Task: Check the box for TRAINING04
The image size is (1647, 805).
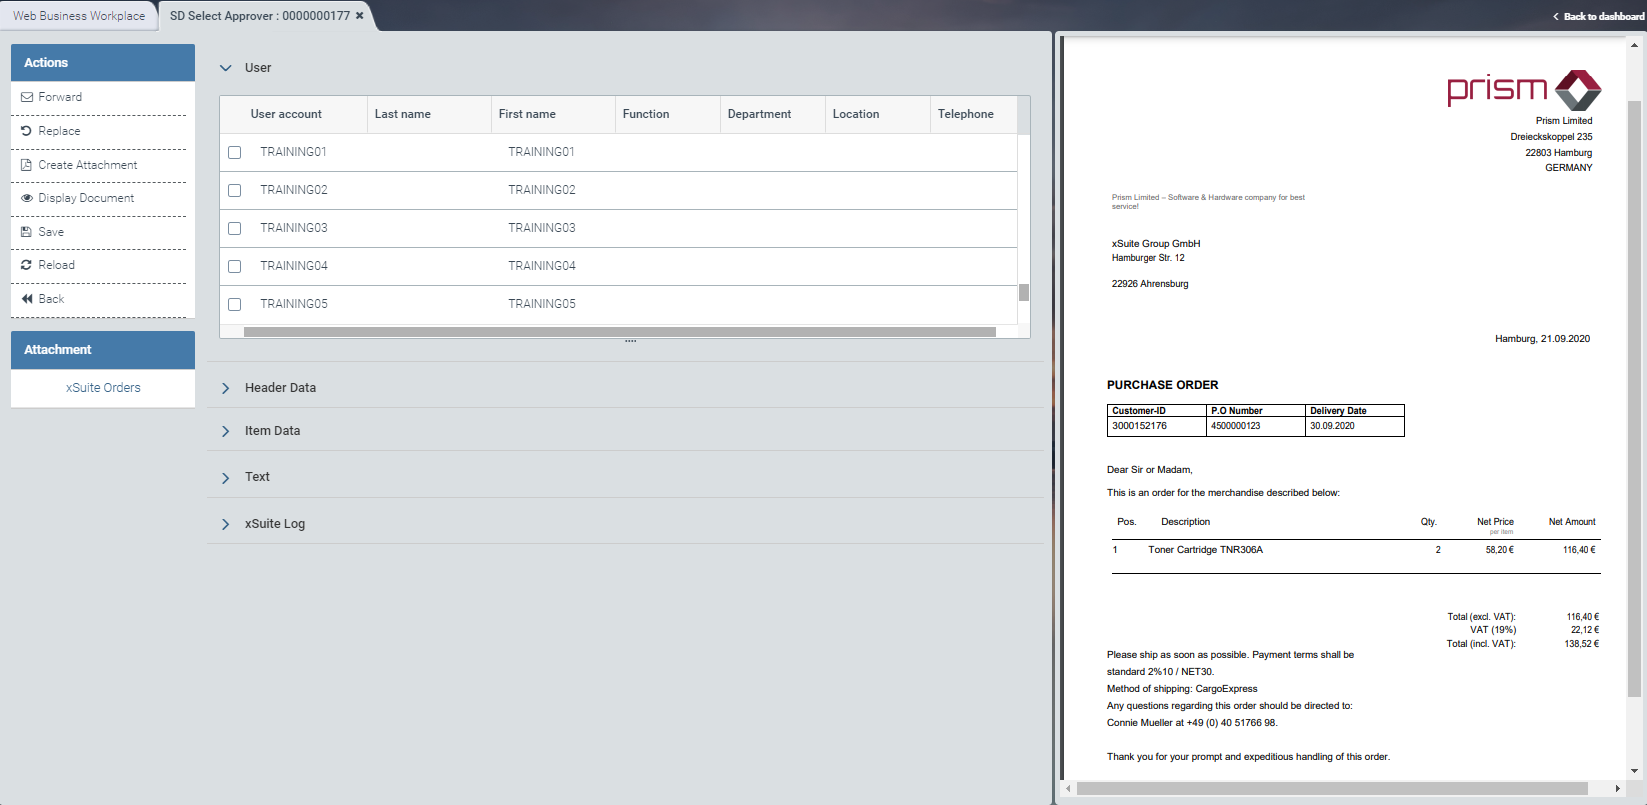Action: (x=235, y=266)
